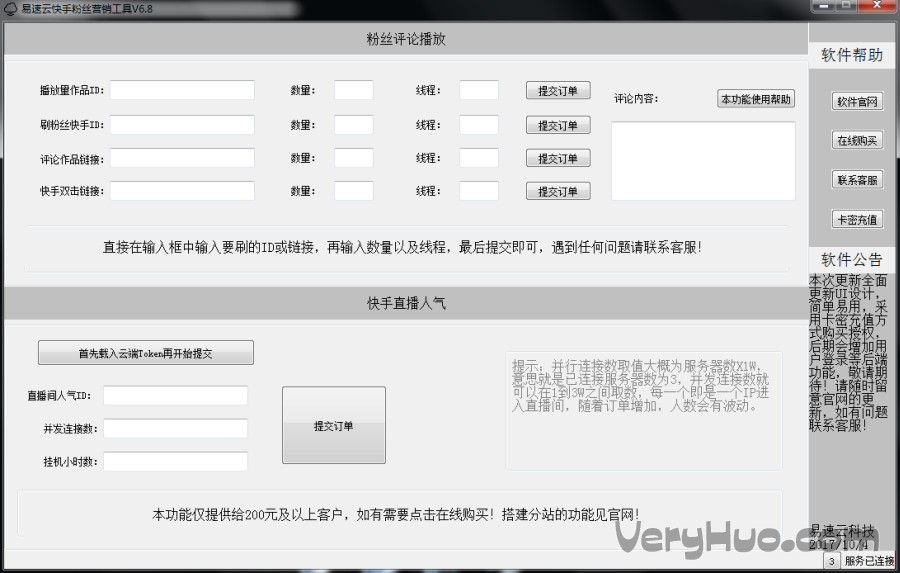900x573 pixels.
Task: Click the 在线购买 button
Action: [x=857, y=141]
